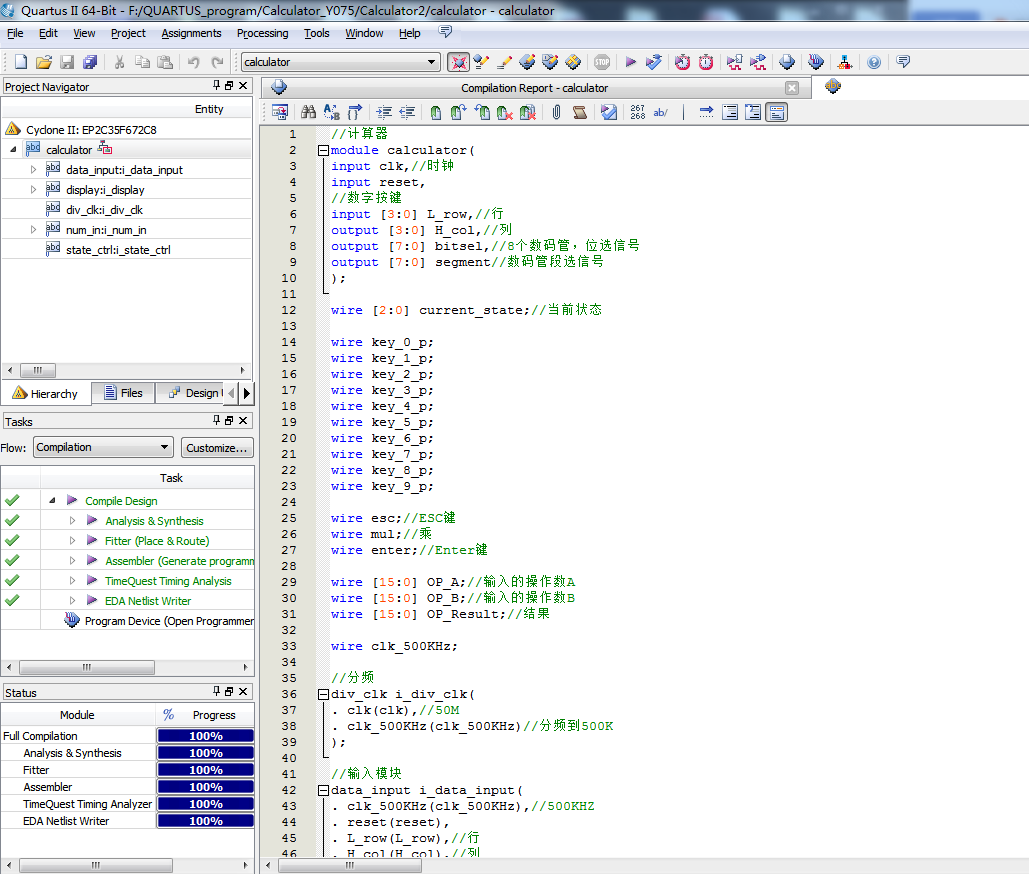
Task: Click the increase indent icon
Action: [x=384, y=113]
